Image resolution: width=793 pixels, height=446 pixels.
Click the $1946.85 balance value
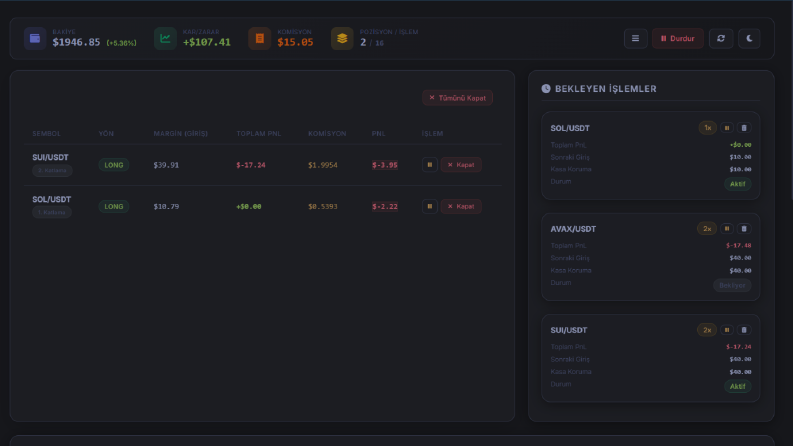[x=76, y=42]
